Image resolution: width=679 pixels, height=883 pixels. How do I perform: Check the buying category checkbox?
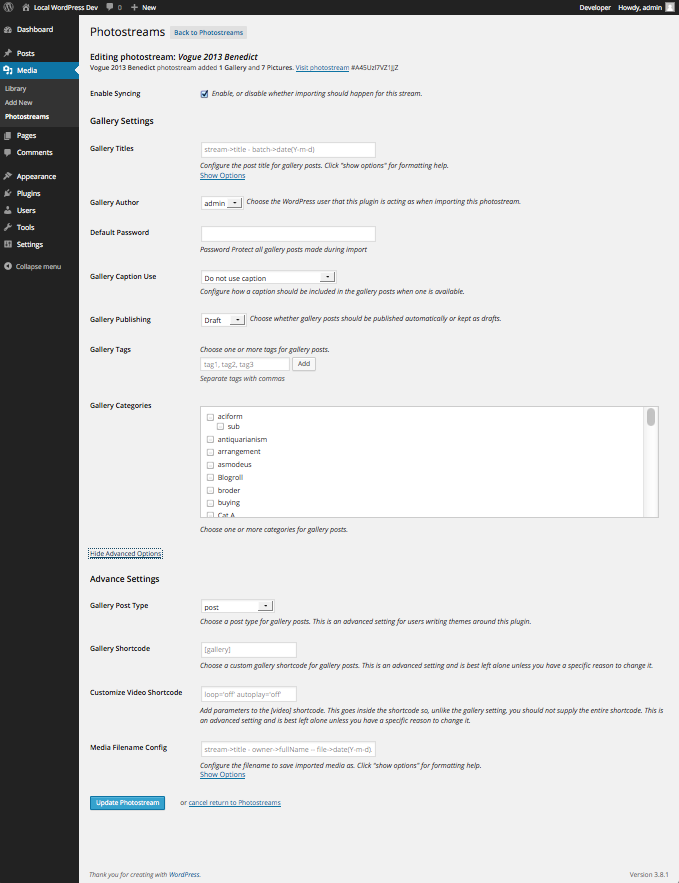click(x=210, y=503)
